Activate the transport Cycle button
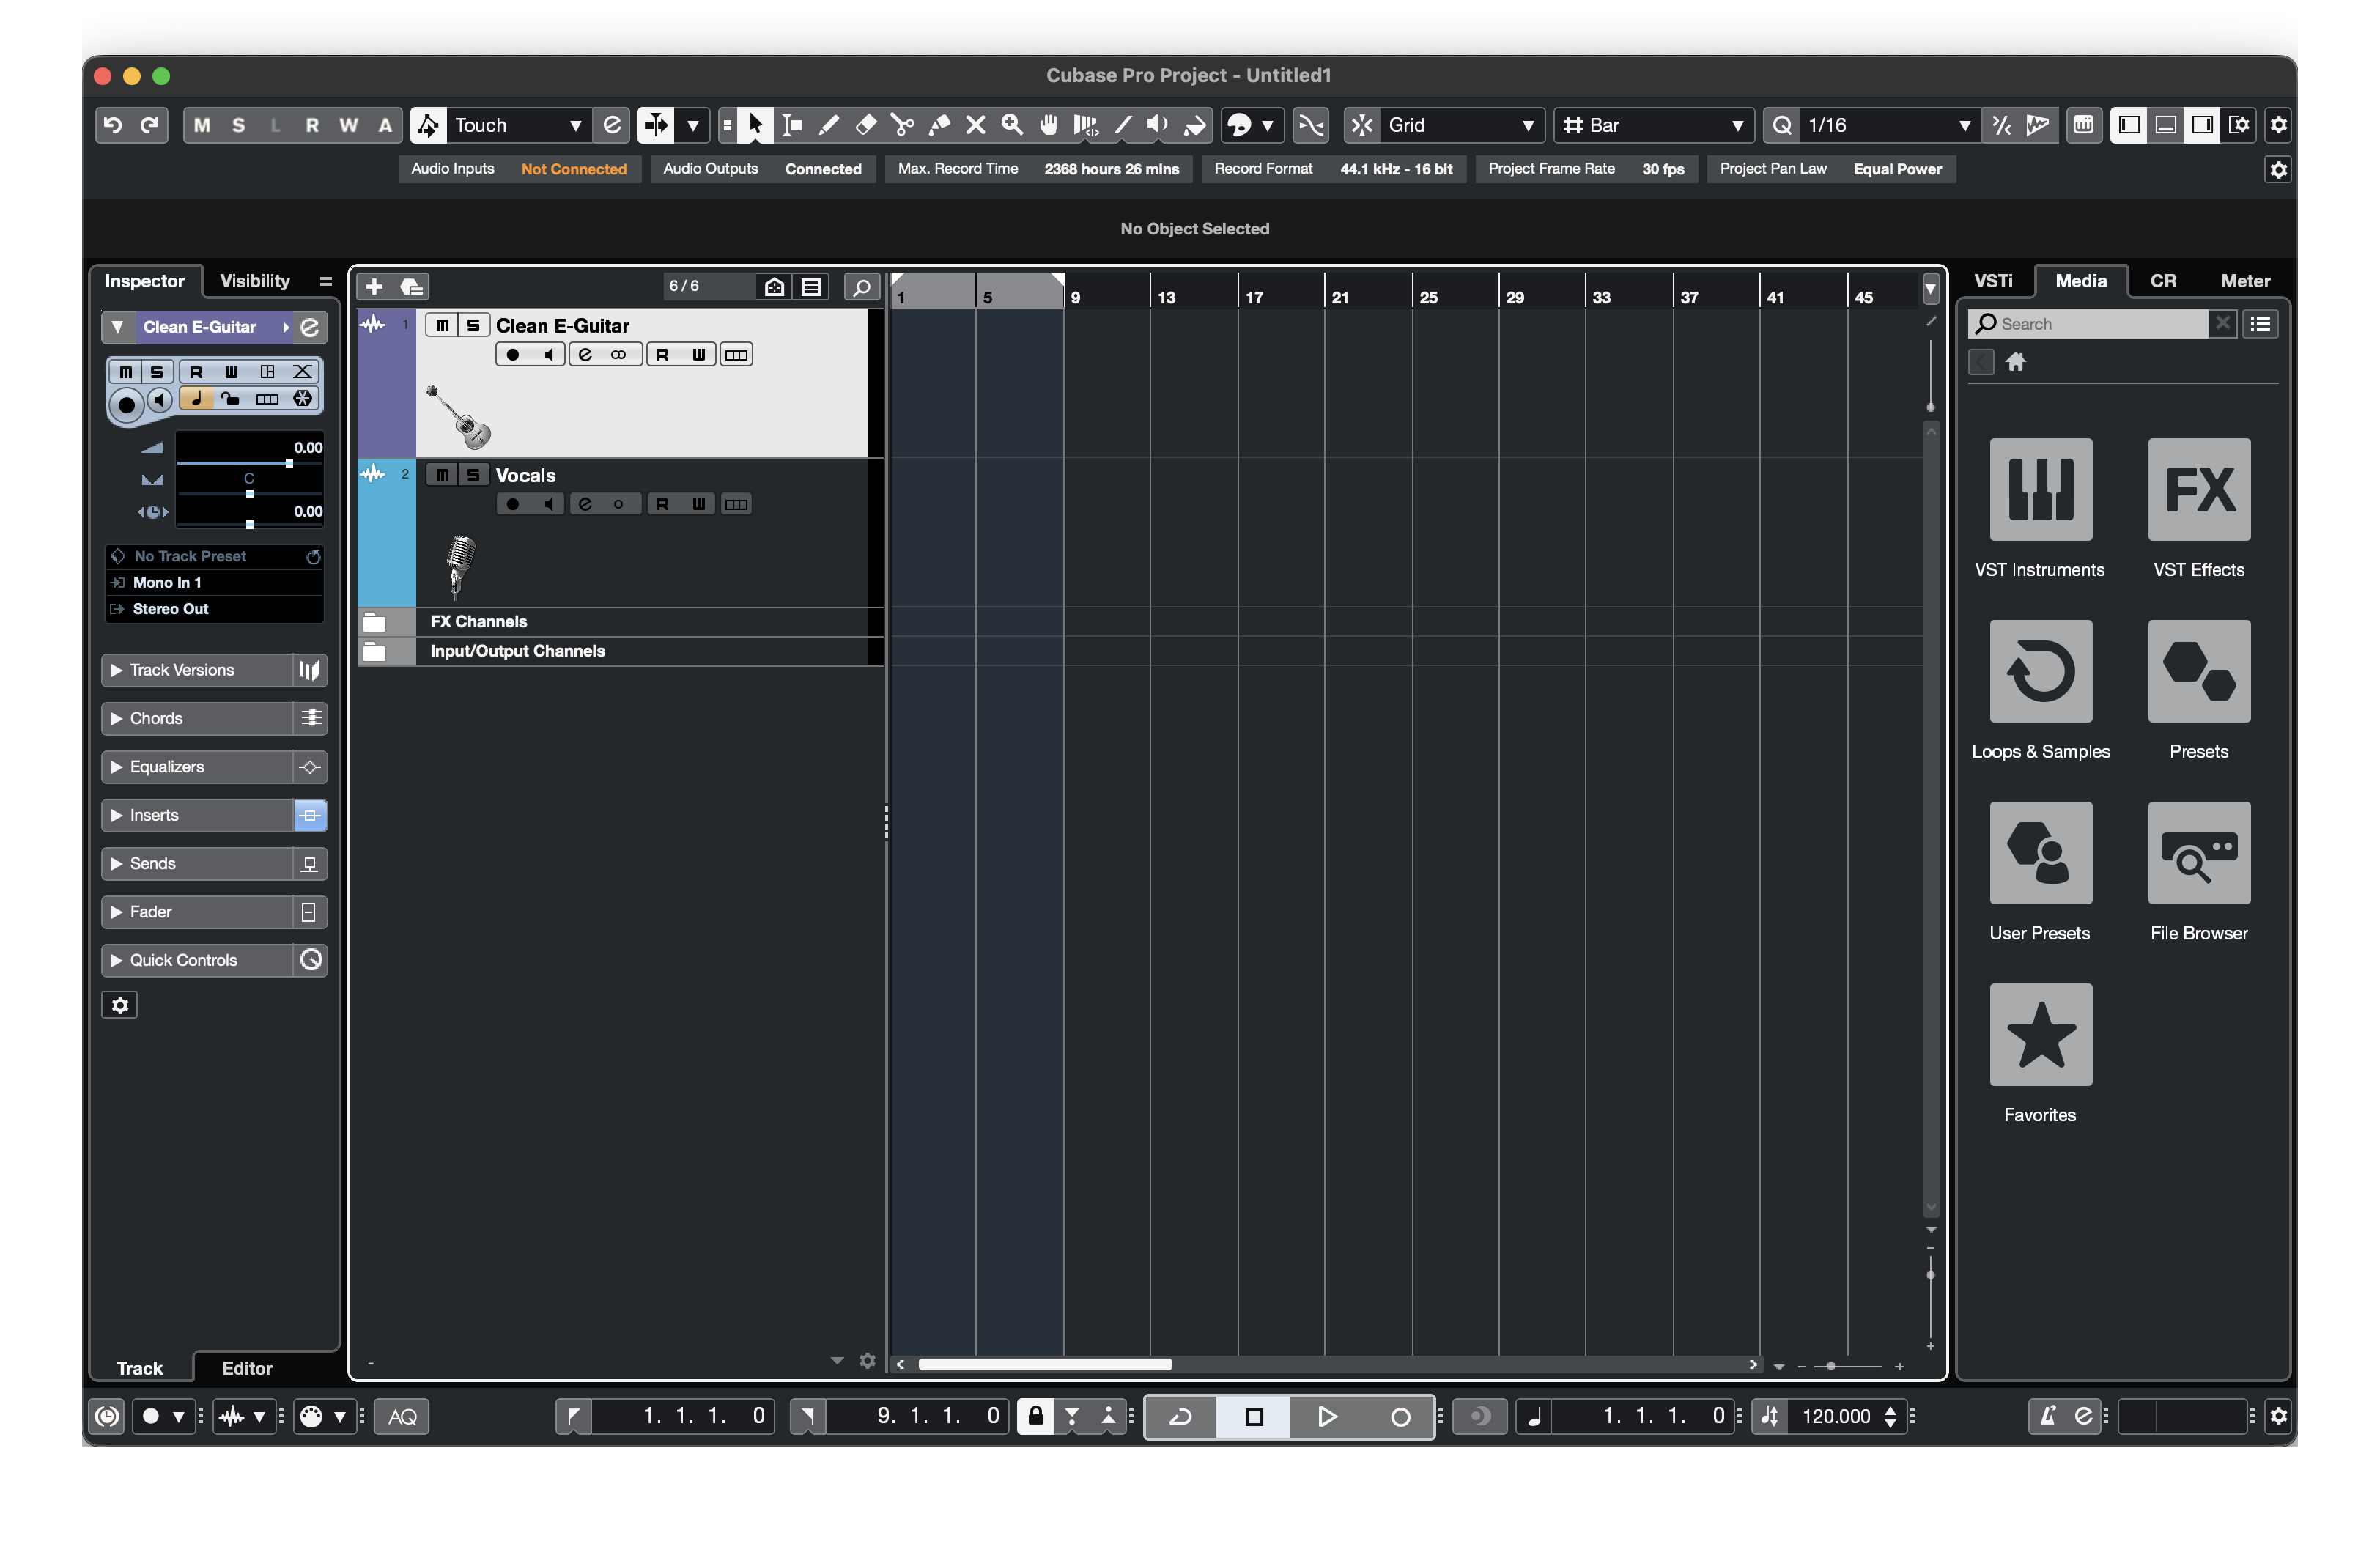 1181,1417
